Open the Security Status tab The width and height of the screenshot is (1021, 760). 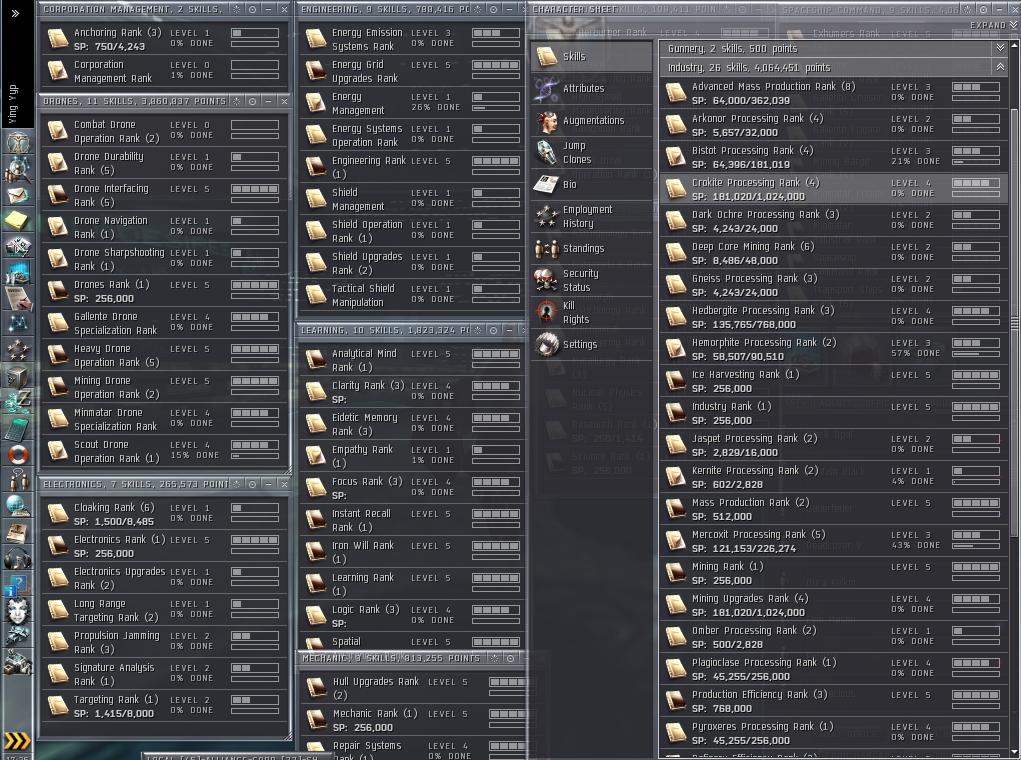(591, 280)
